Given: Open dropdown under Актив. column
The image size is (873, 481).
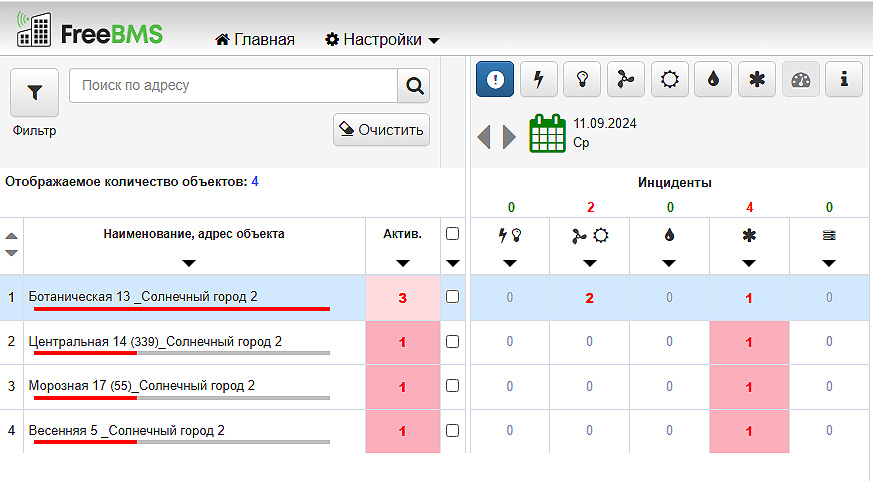Looking at the screenshot, I should tap(403, 263).
